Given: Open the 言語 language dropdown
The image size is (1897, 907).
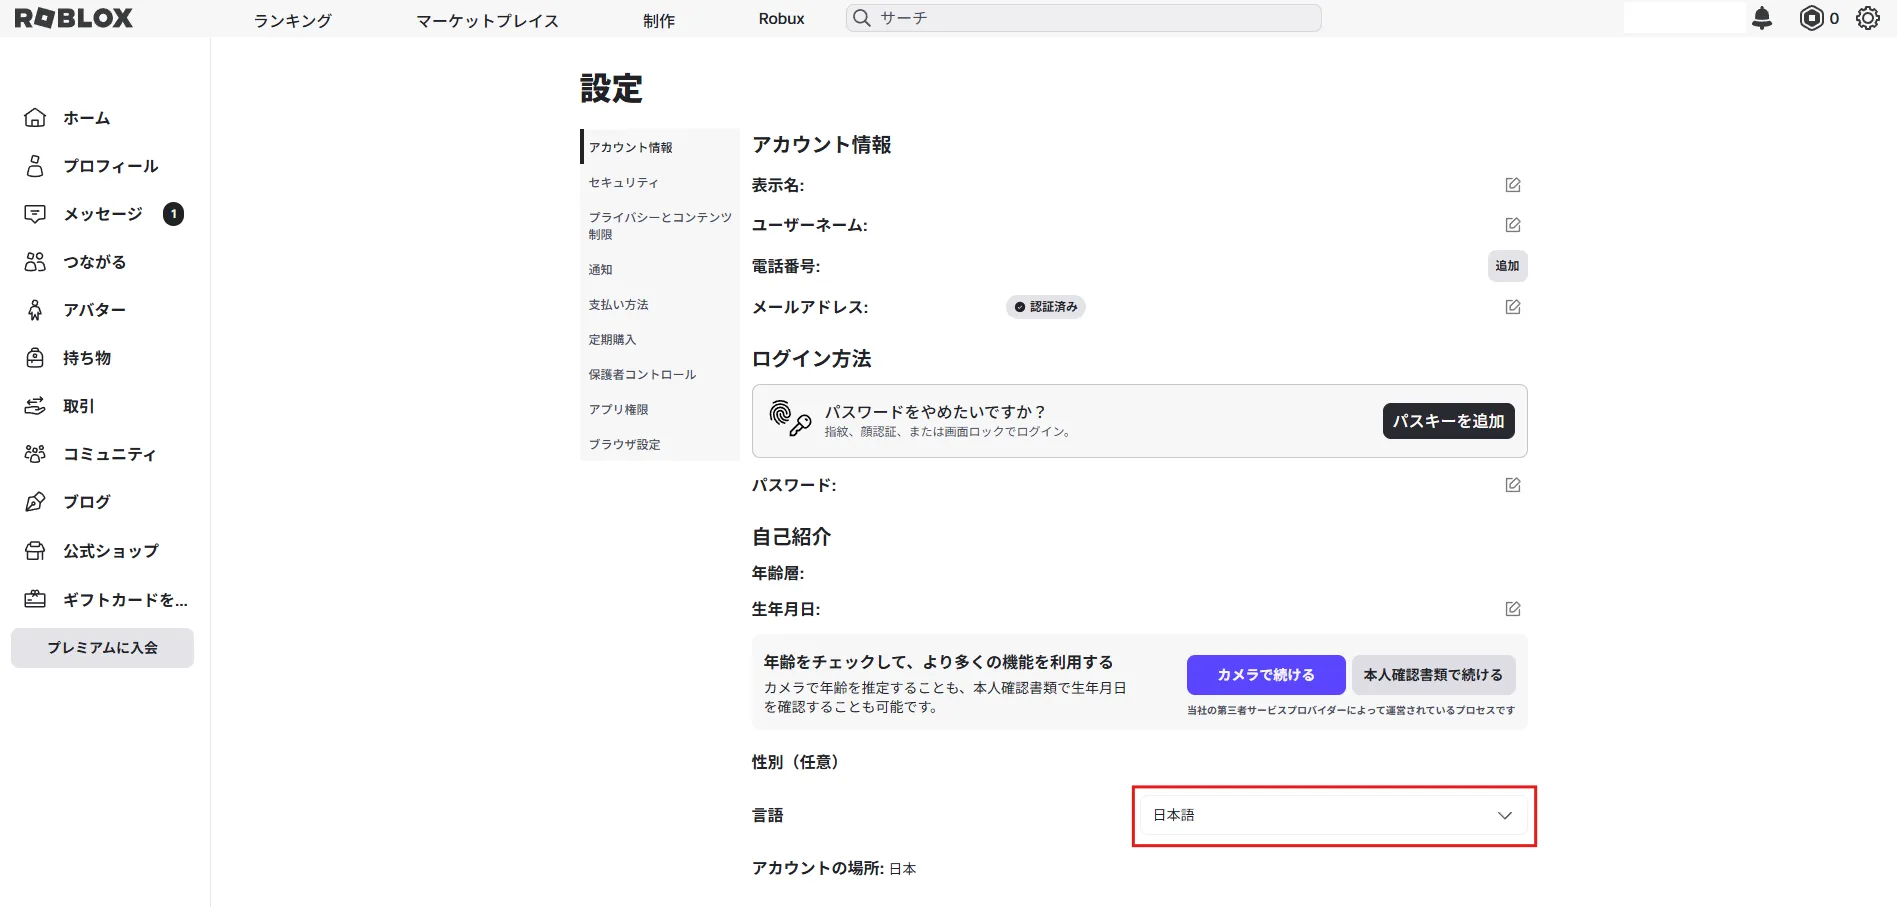Looking at the screenshot, I should [x=1333, y=815].
